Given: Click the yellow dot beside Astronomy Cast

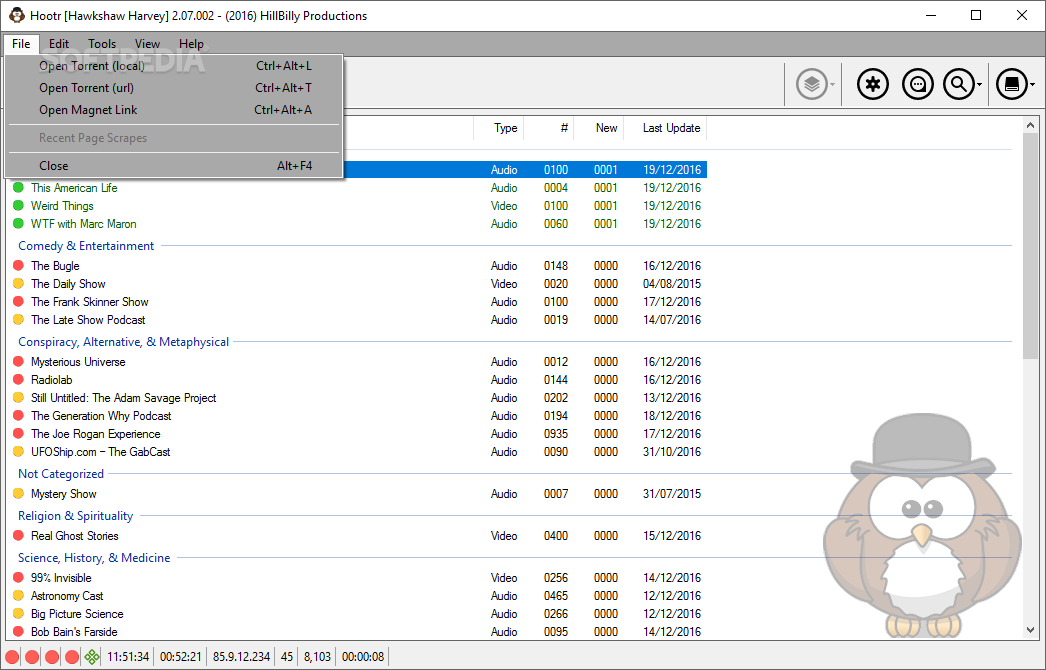Looking at the screenshot, I should tap(18, 596).
